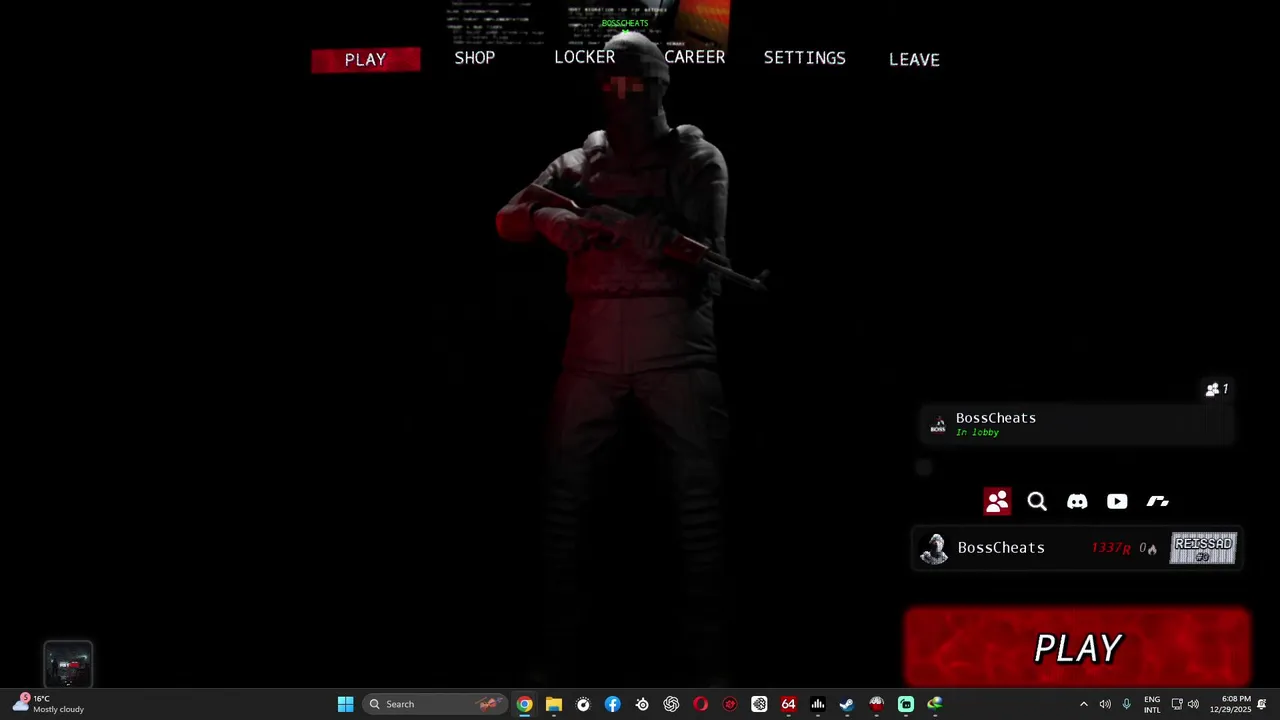Click the slanted logo icon next to YouTube
Screen dimensions: 1280x720
(1157, 501)
